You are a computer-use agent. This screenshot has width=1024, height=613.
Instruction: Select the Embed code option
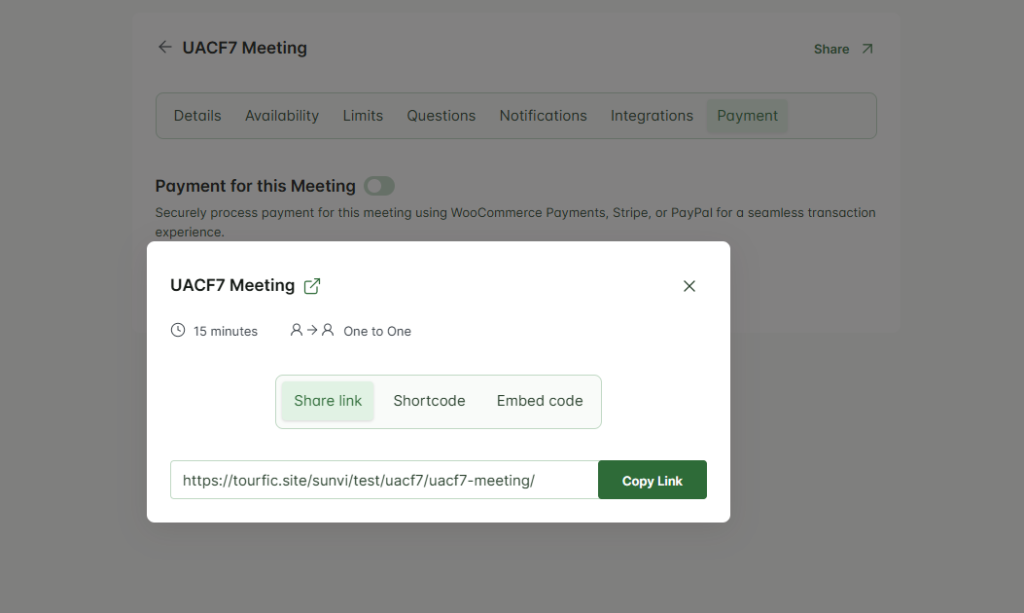click(x=539, y=401)
